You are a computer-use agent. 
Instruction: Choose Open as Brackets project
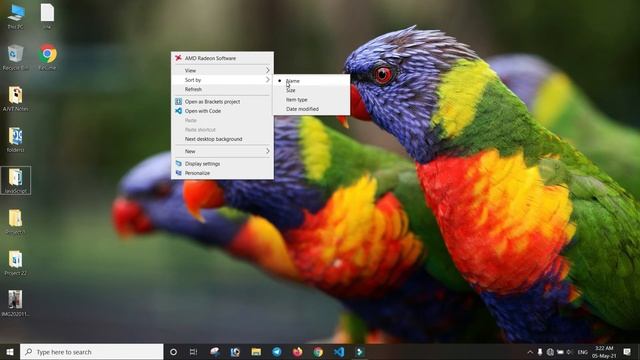[x=222, y=102]
